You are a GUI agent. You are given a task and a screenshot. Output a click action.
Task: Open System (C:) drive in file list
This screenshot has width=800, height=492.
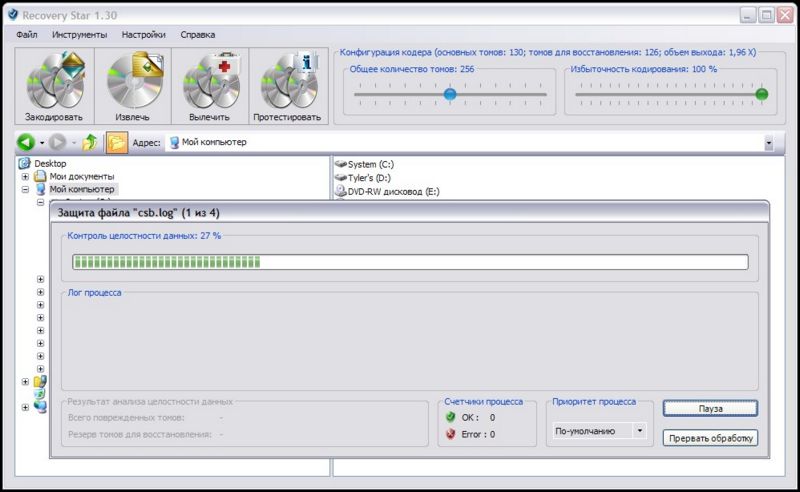370,164
